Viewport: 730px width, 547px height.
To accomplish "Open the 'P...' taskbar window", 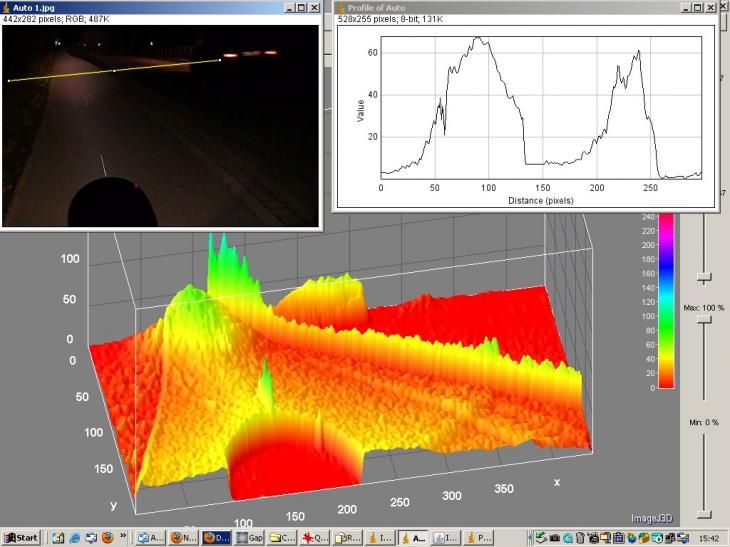I will [x=478, y=537].
